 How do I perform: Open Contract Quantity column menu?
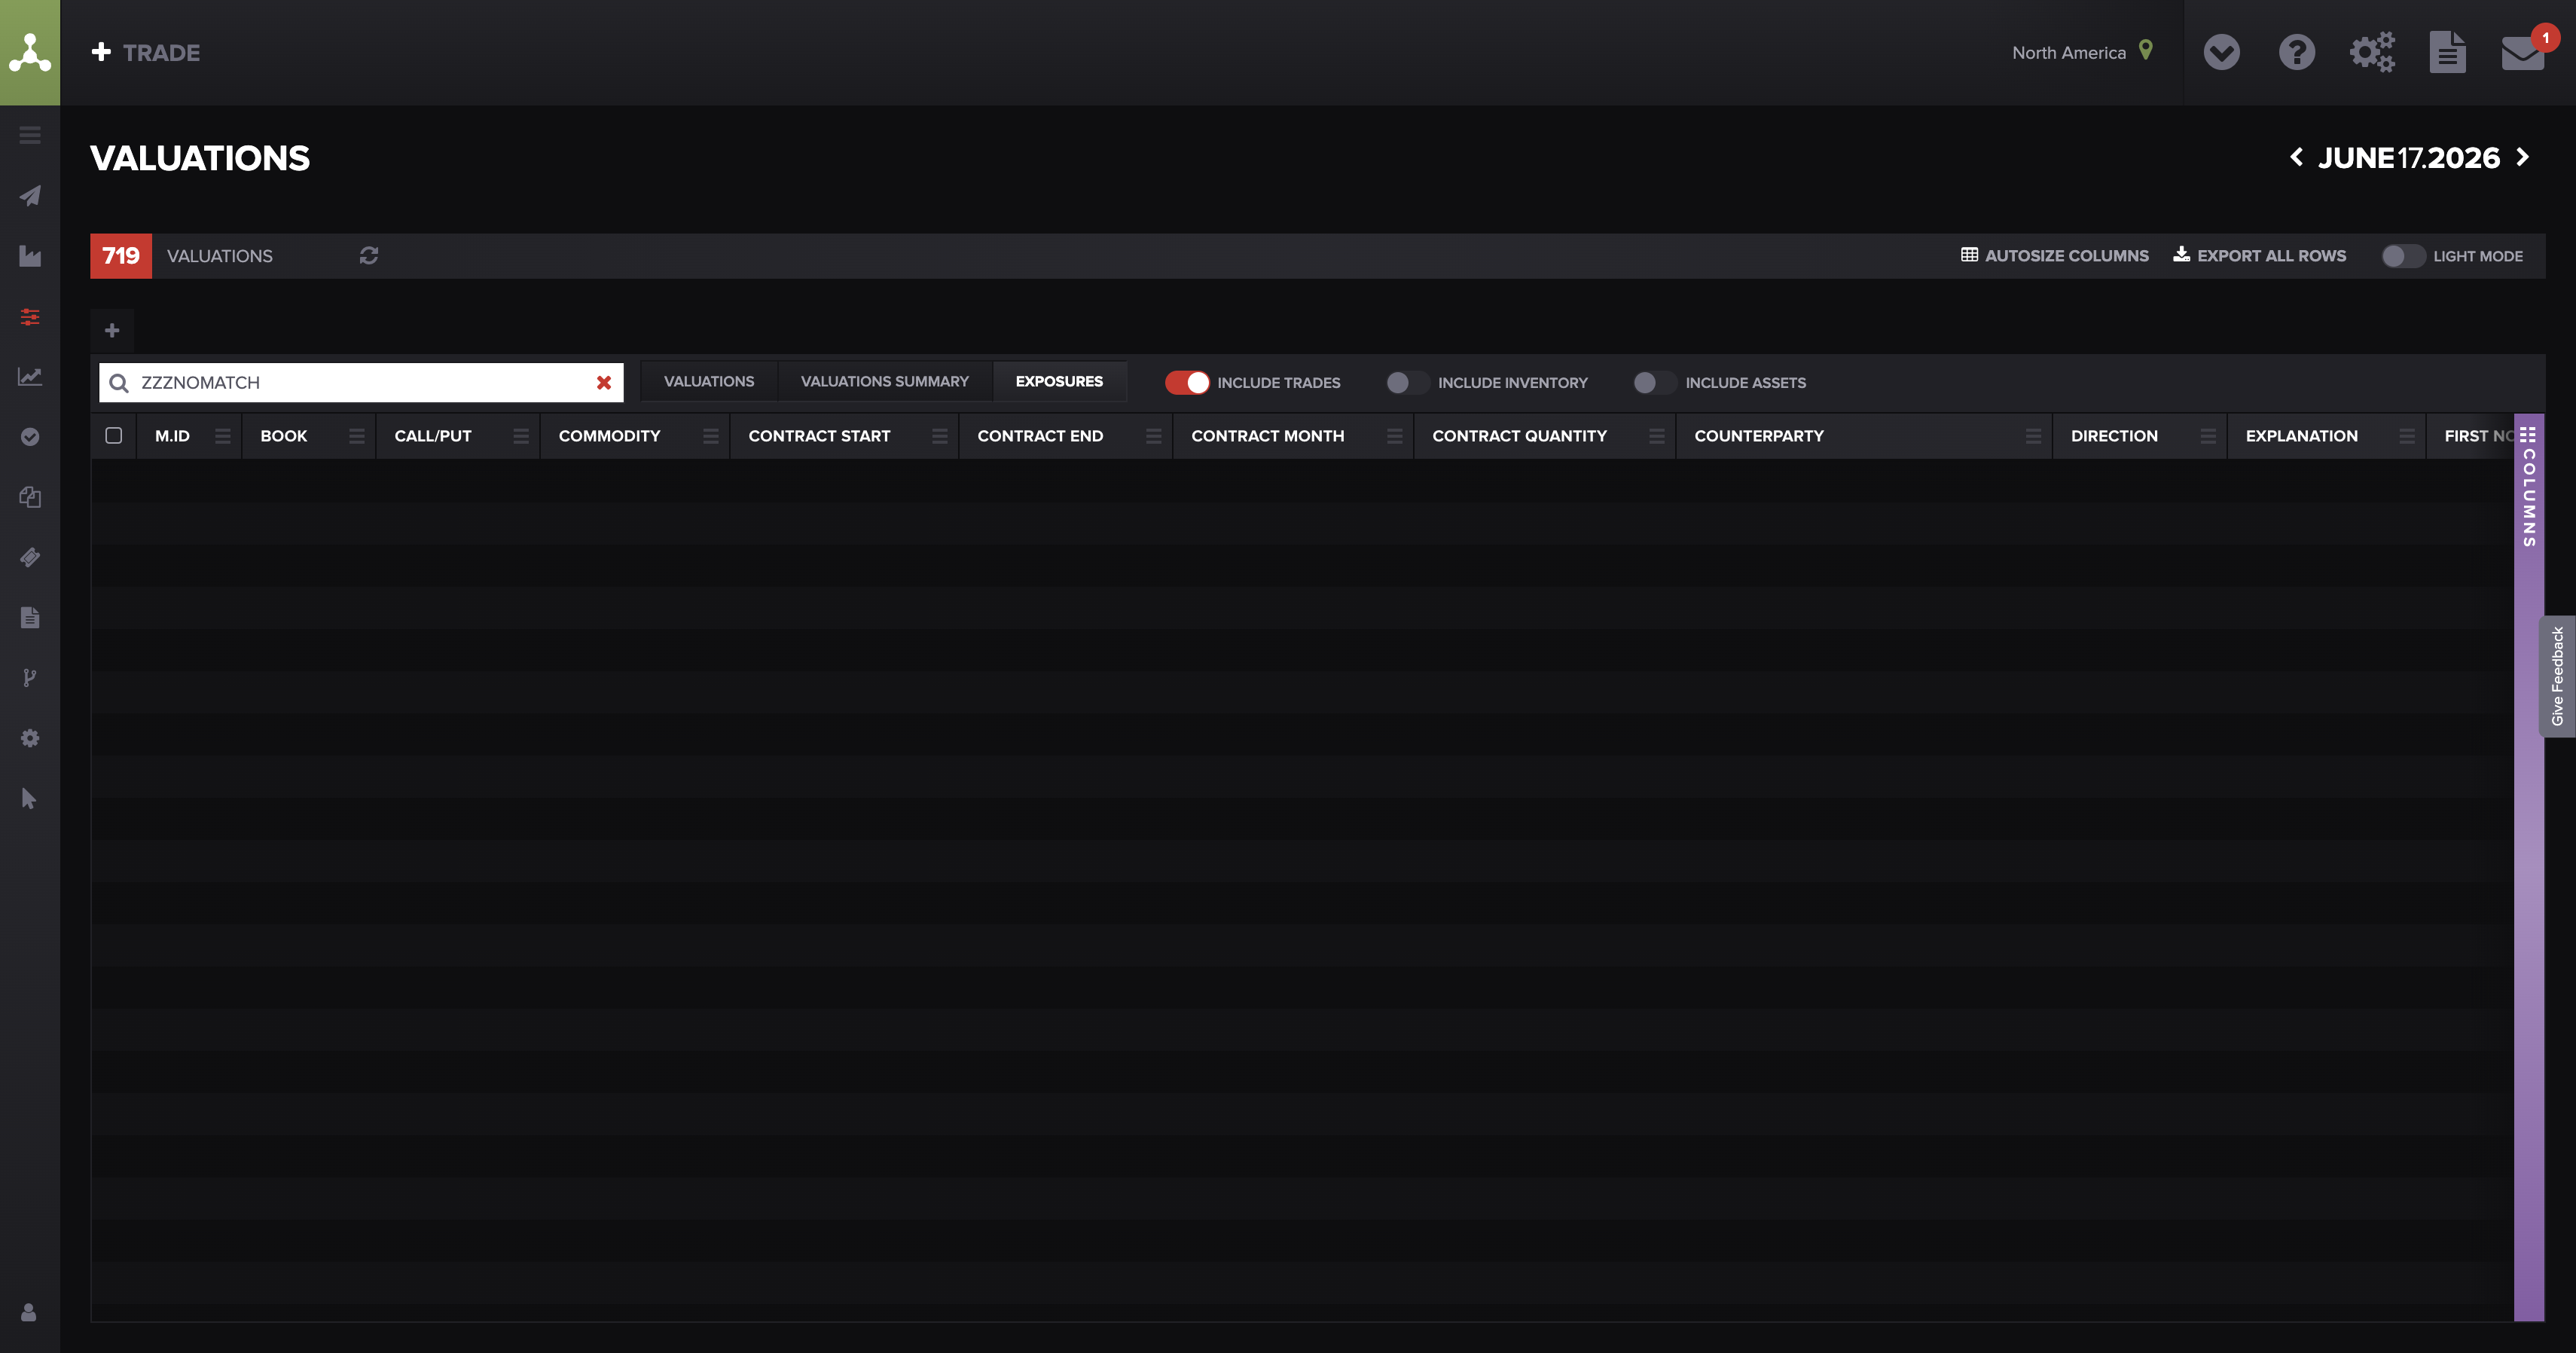click(1657, 436)
